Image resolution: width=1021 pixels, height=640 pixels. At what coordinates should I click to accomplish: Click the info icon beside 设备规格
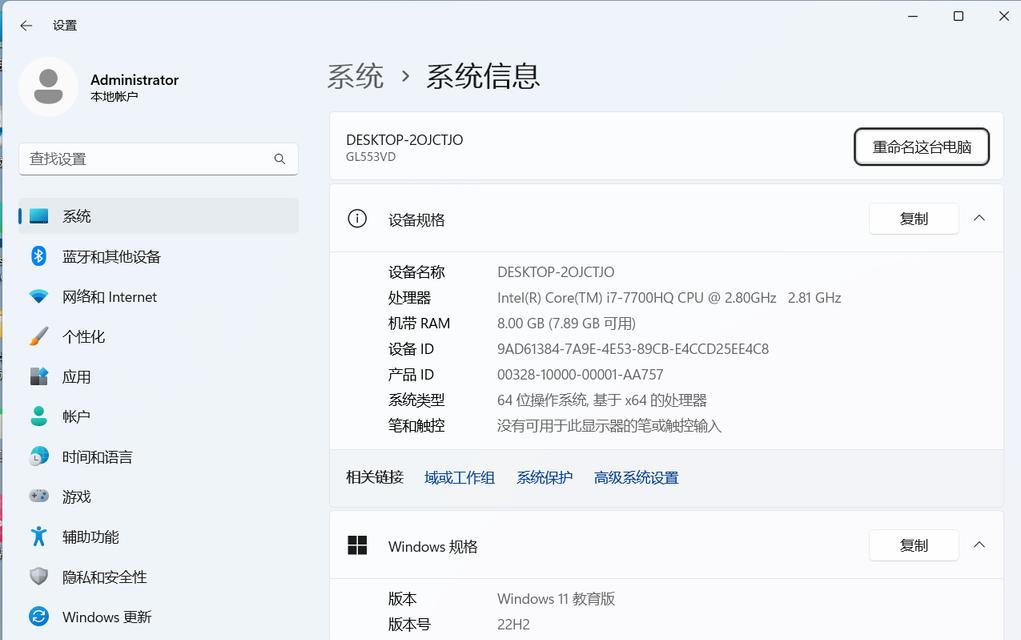pos(357,219)
